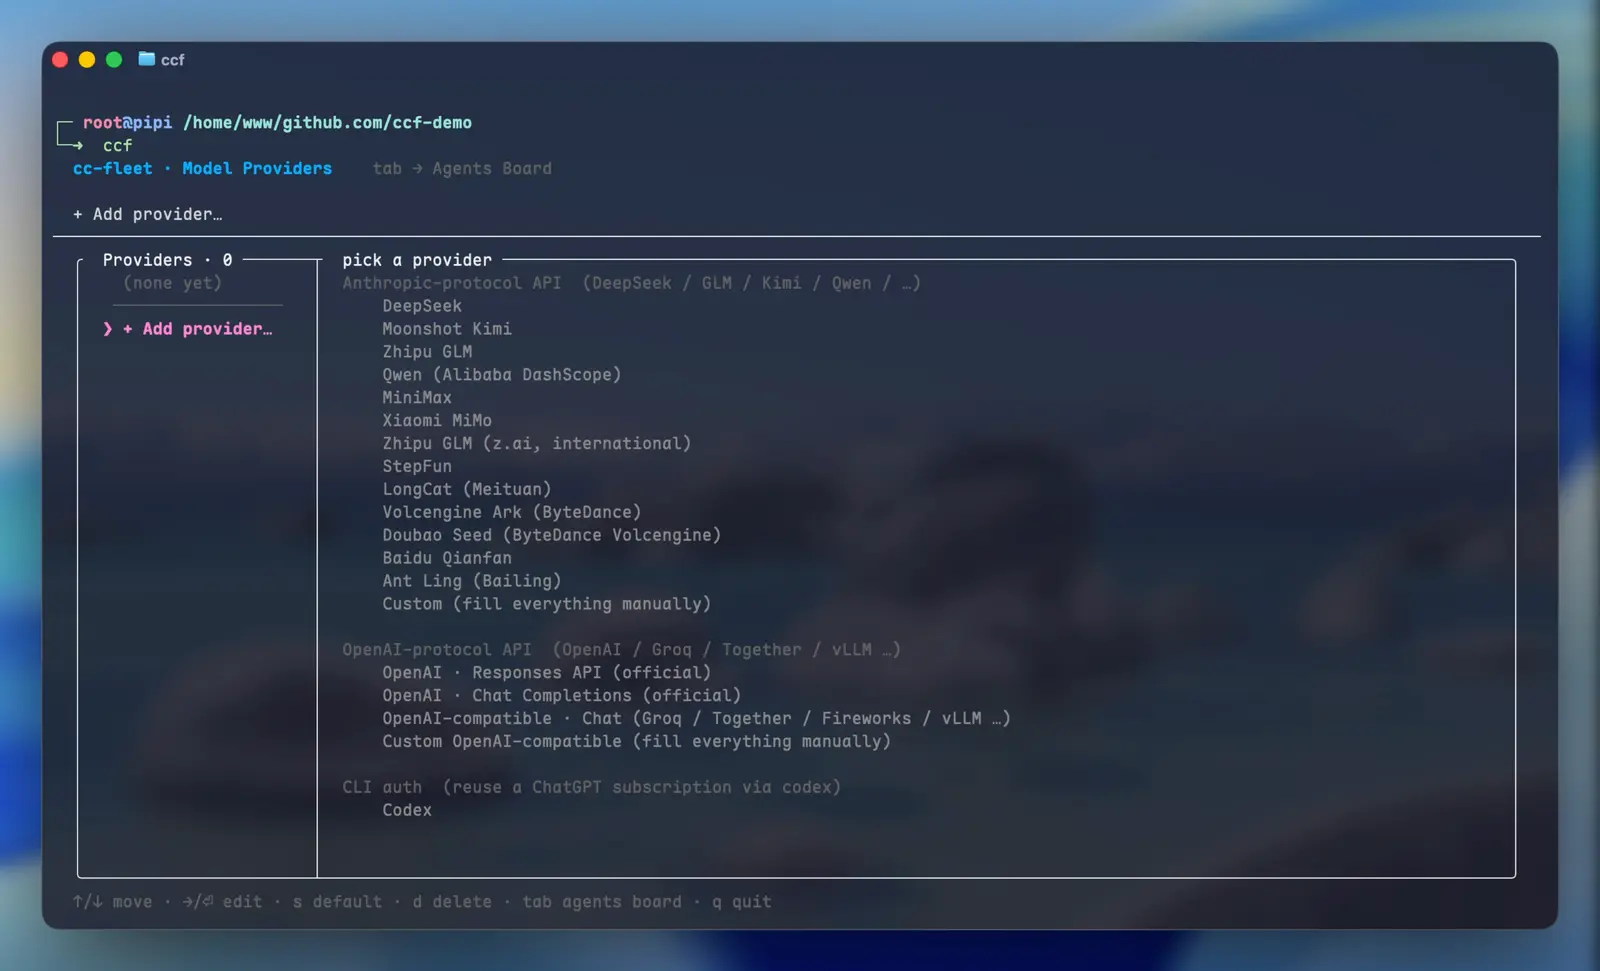Click the '+ Add provider…' header line

click(147, 214)
